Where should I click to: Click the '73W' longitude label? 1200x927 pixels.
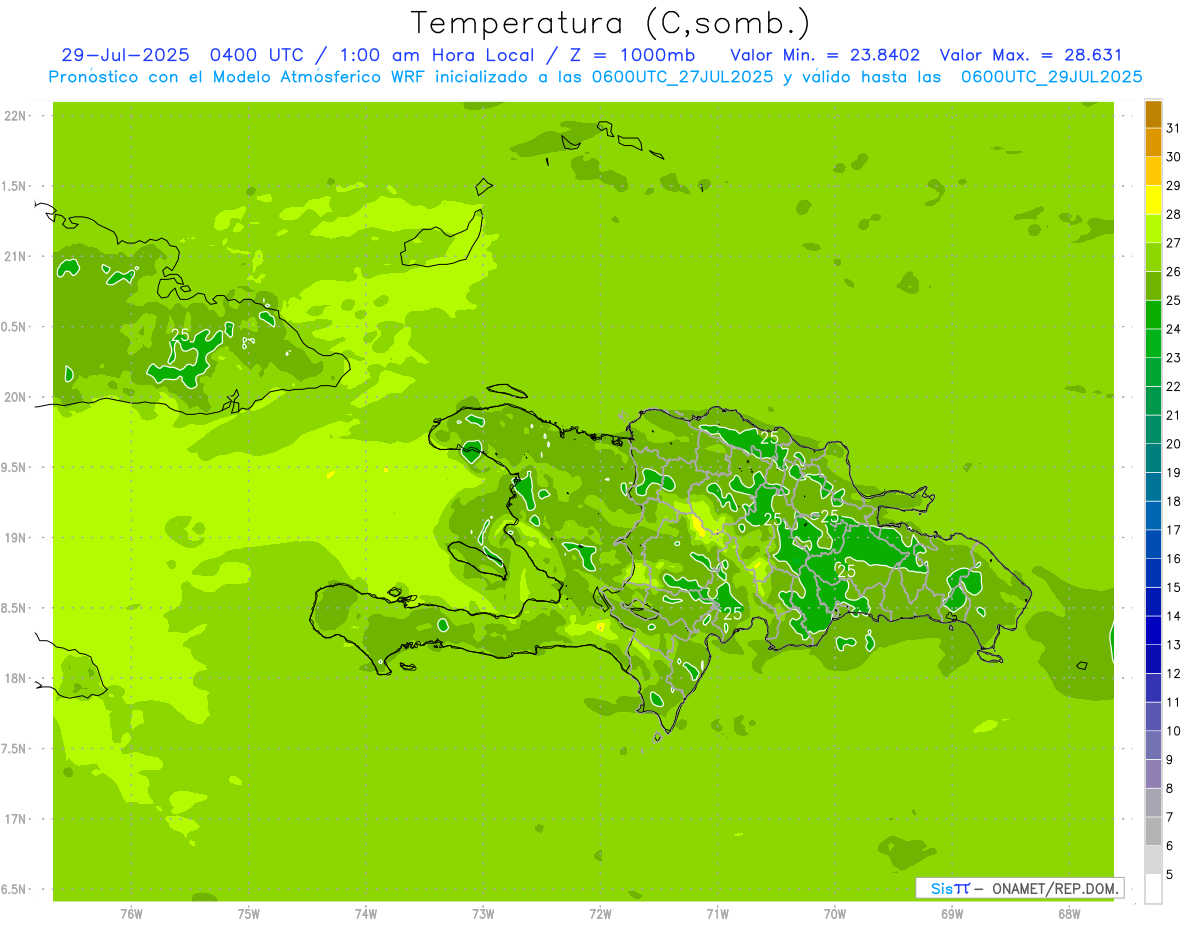483,914
